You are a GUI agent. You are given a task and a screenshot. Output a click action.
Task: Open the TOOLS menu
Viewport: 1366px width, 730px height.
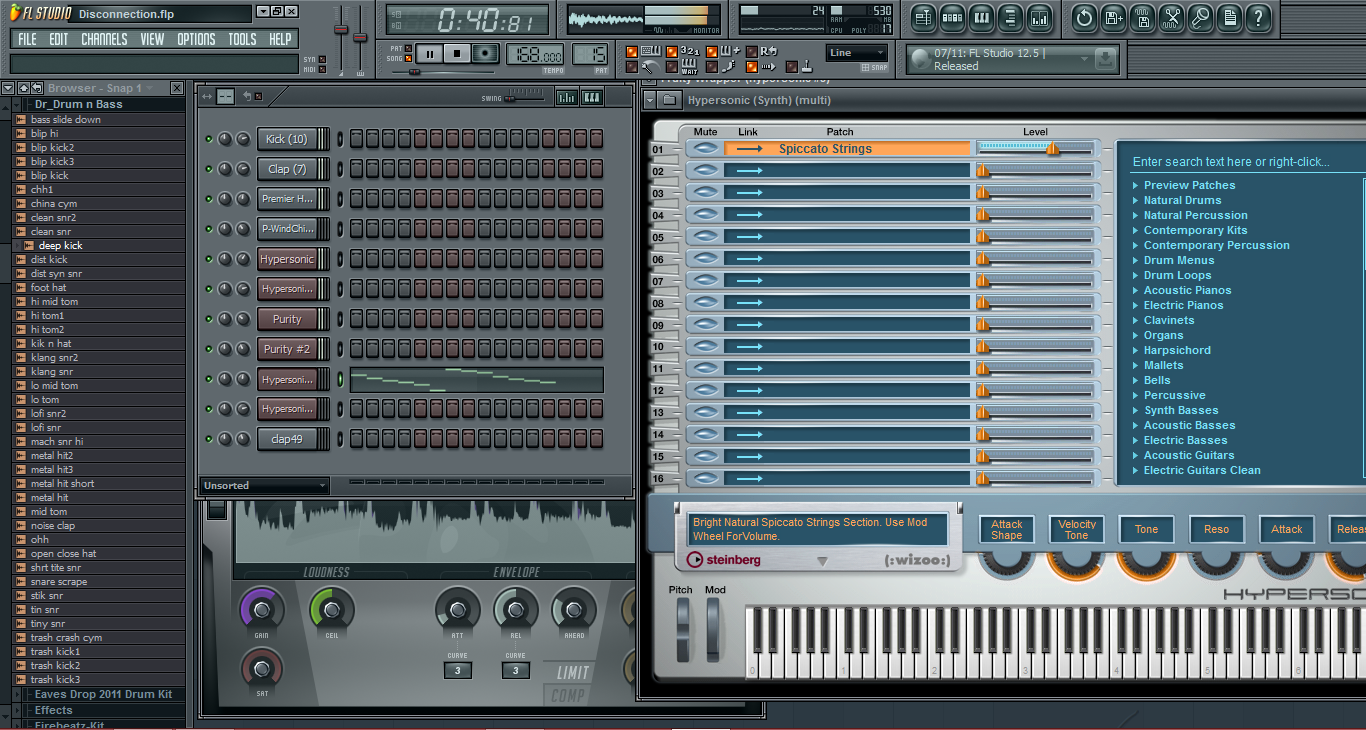pos(242,39)
